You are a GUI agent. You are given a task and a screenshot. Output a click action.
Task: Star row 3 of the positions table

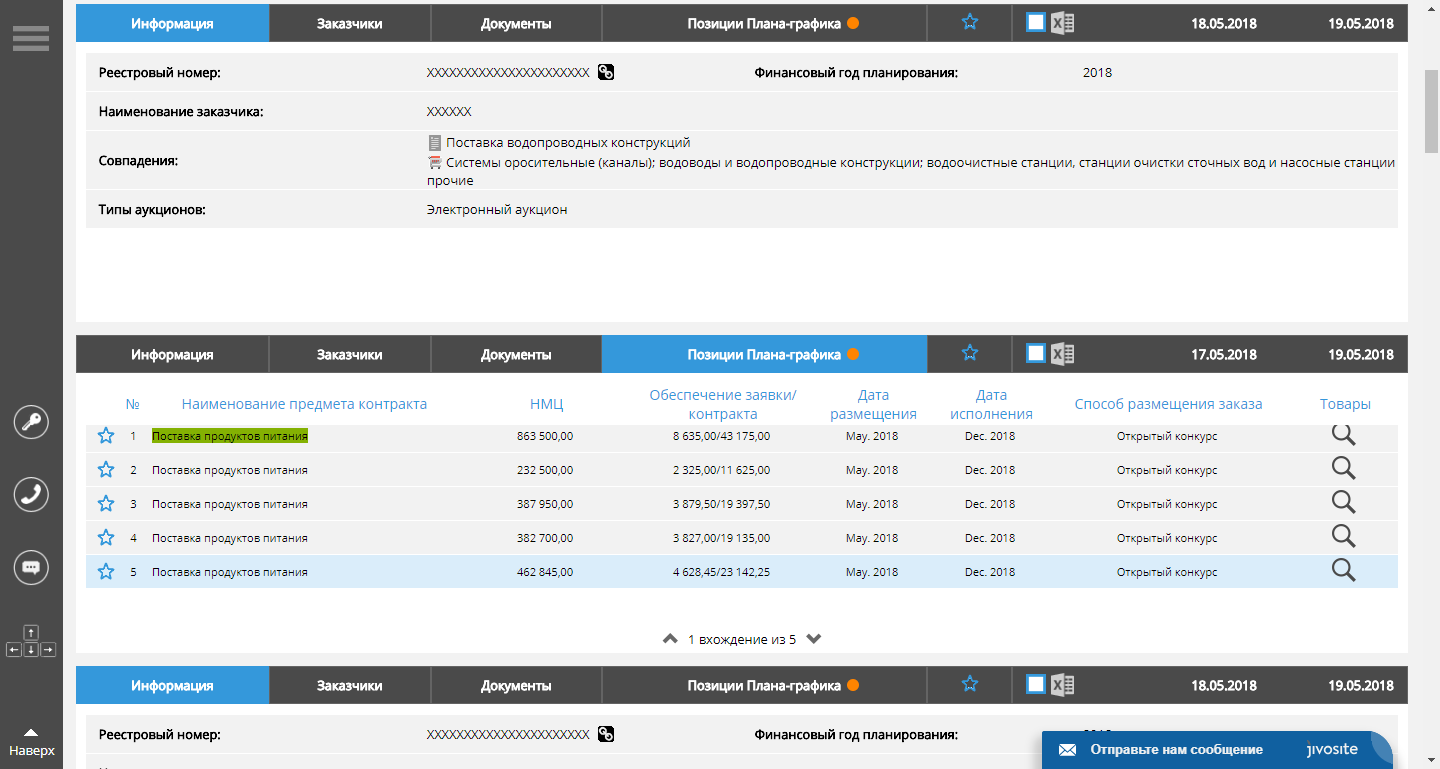[106, 504]
